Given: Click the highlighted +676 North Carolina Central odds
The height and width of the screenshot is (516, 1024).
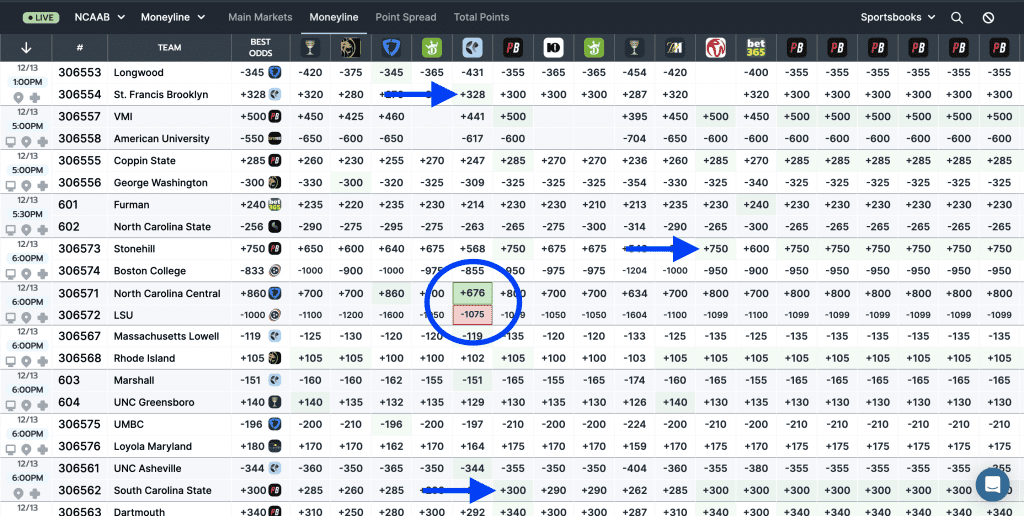Looking at the screenshot, I should 472,293.
